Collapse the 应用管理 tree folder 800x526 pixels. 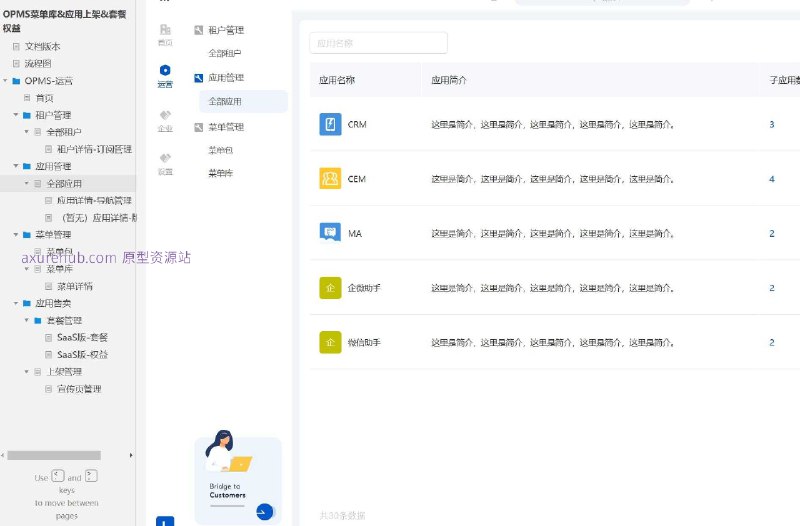pyautogui.click(x=16, y=166)
